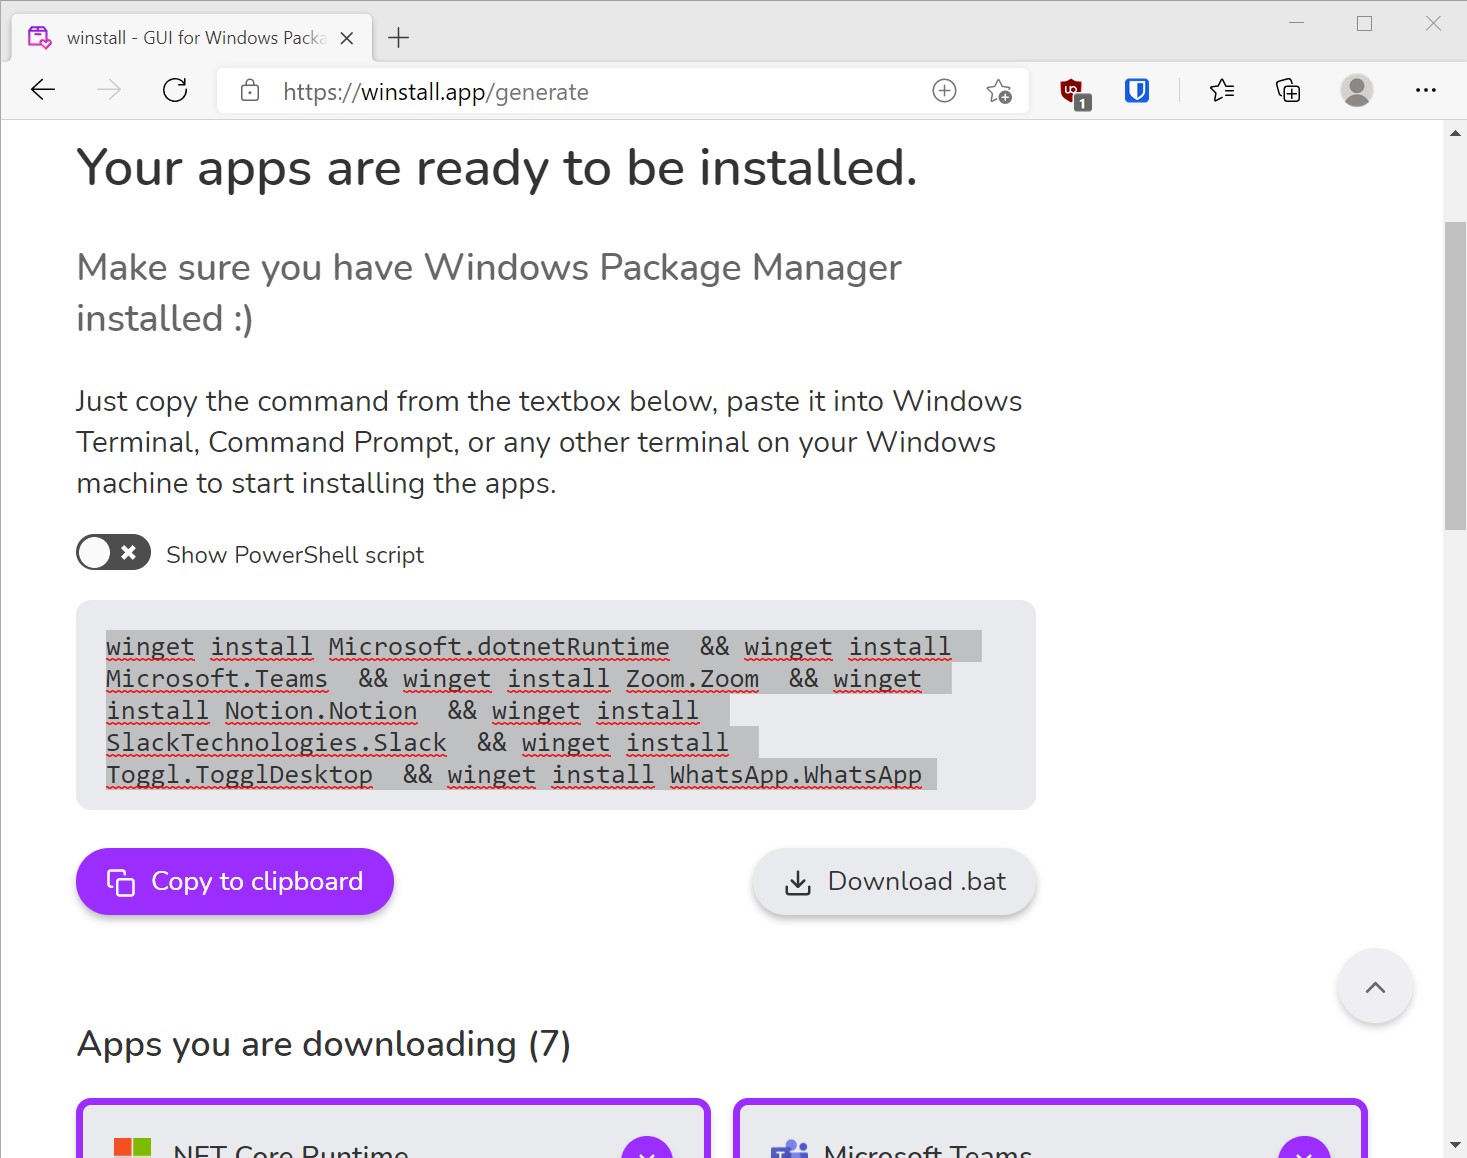Open the uBlock Origin extension
This screenshot has width=1467, height=1158.
pyautogui.click(x=1074, y=93)
